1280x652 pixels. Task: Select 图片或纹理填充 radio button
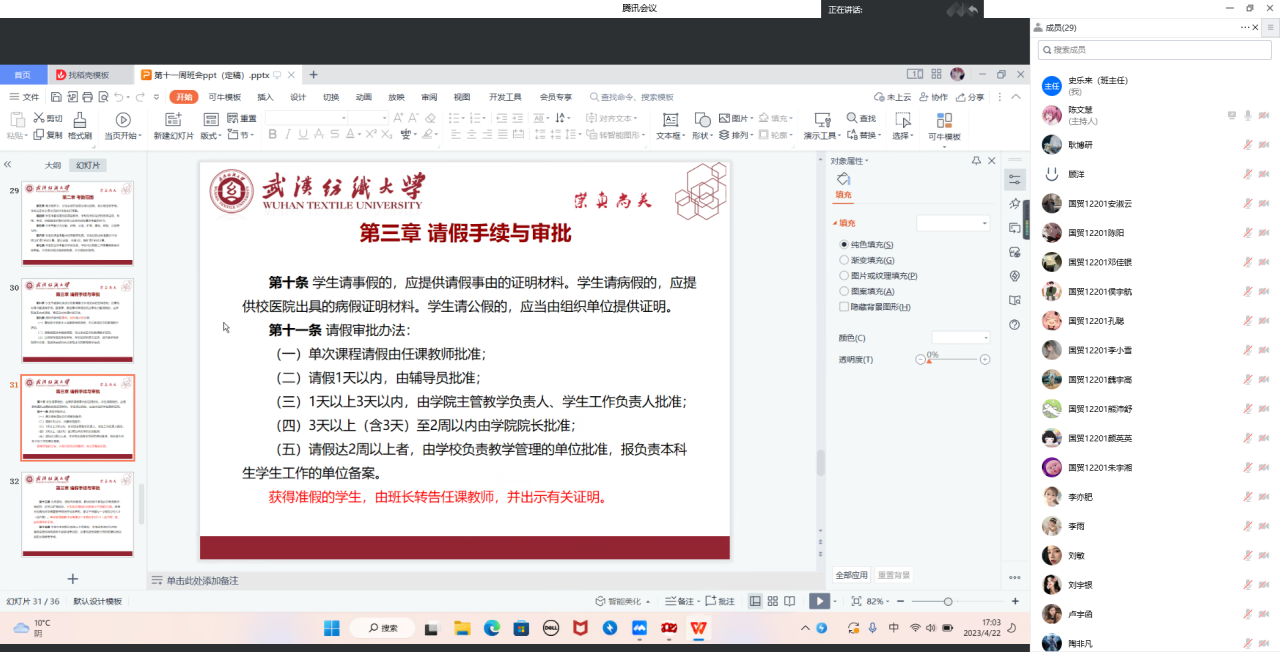coord(844,275)
